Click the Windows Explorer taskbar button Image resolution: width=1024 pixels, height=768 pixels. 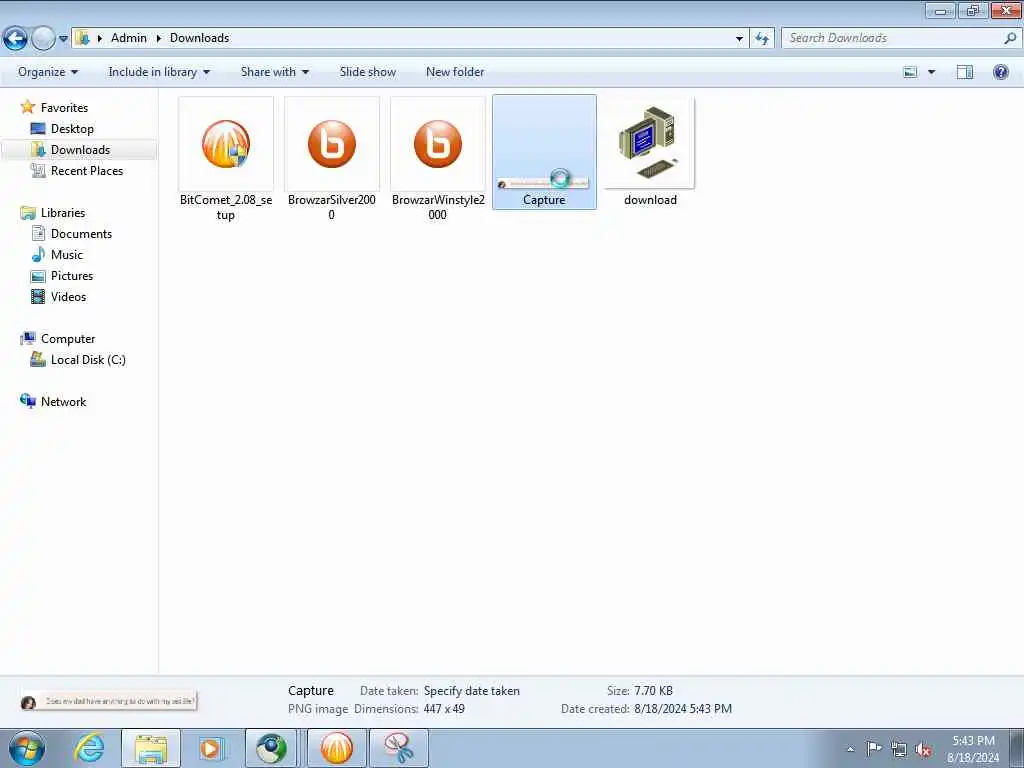[x=151, y=748]
